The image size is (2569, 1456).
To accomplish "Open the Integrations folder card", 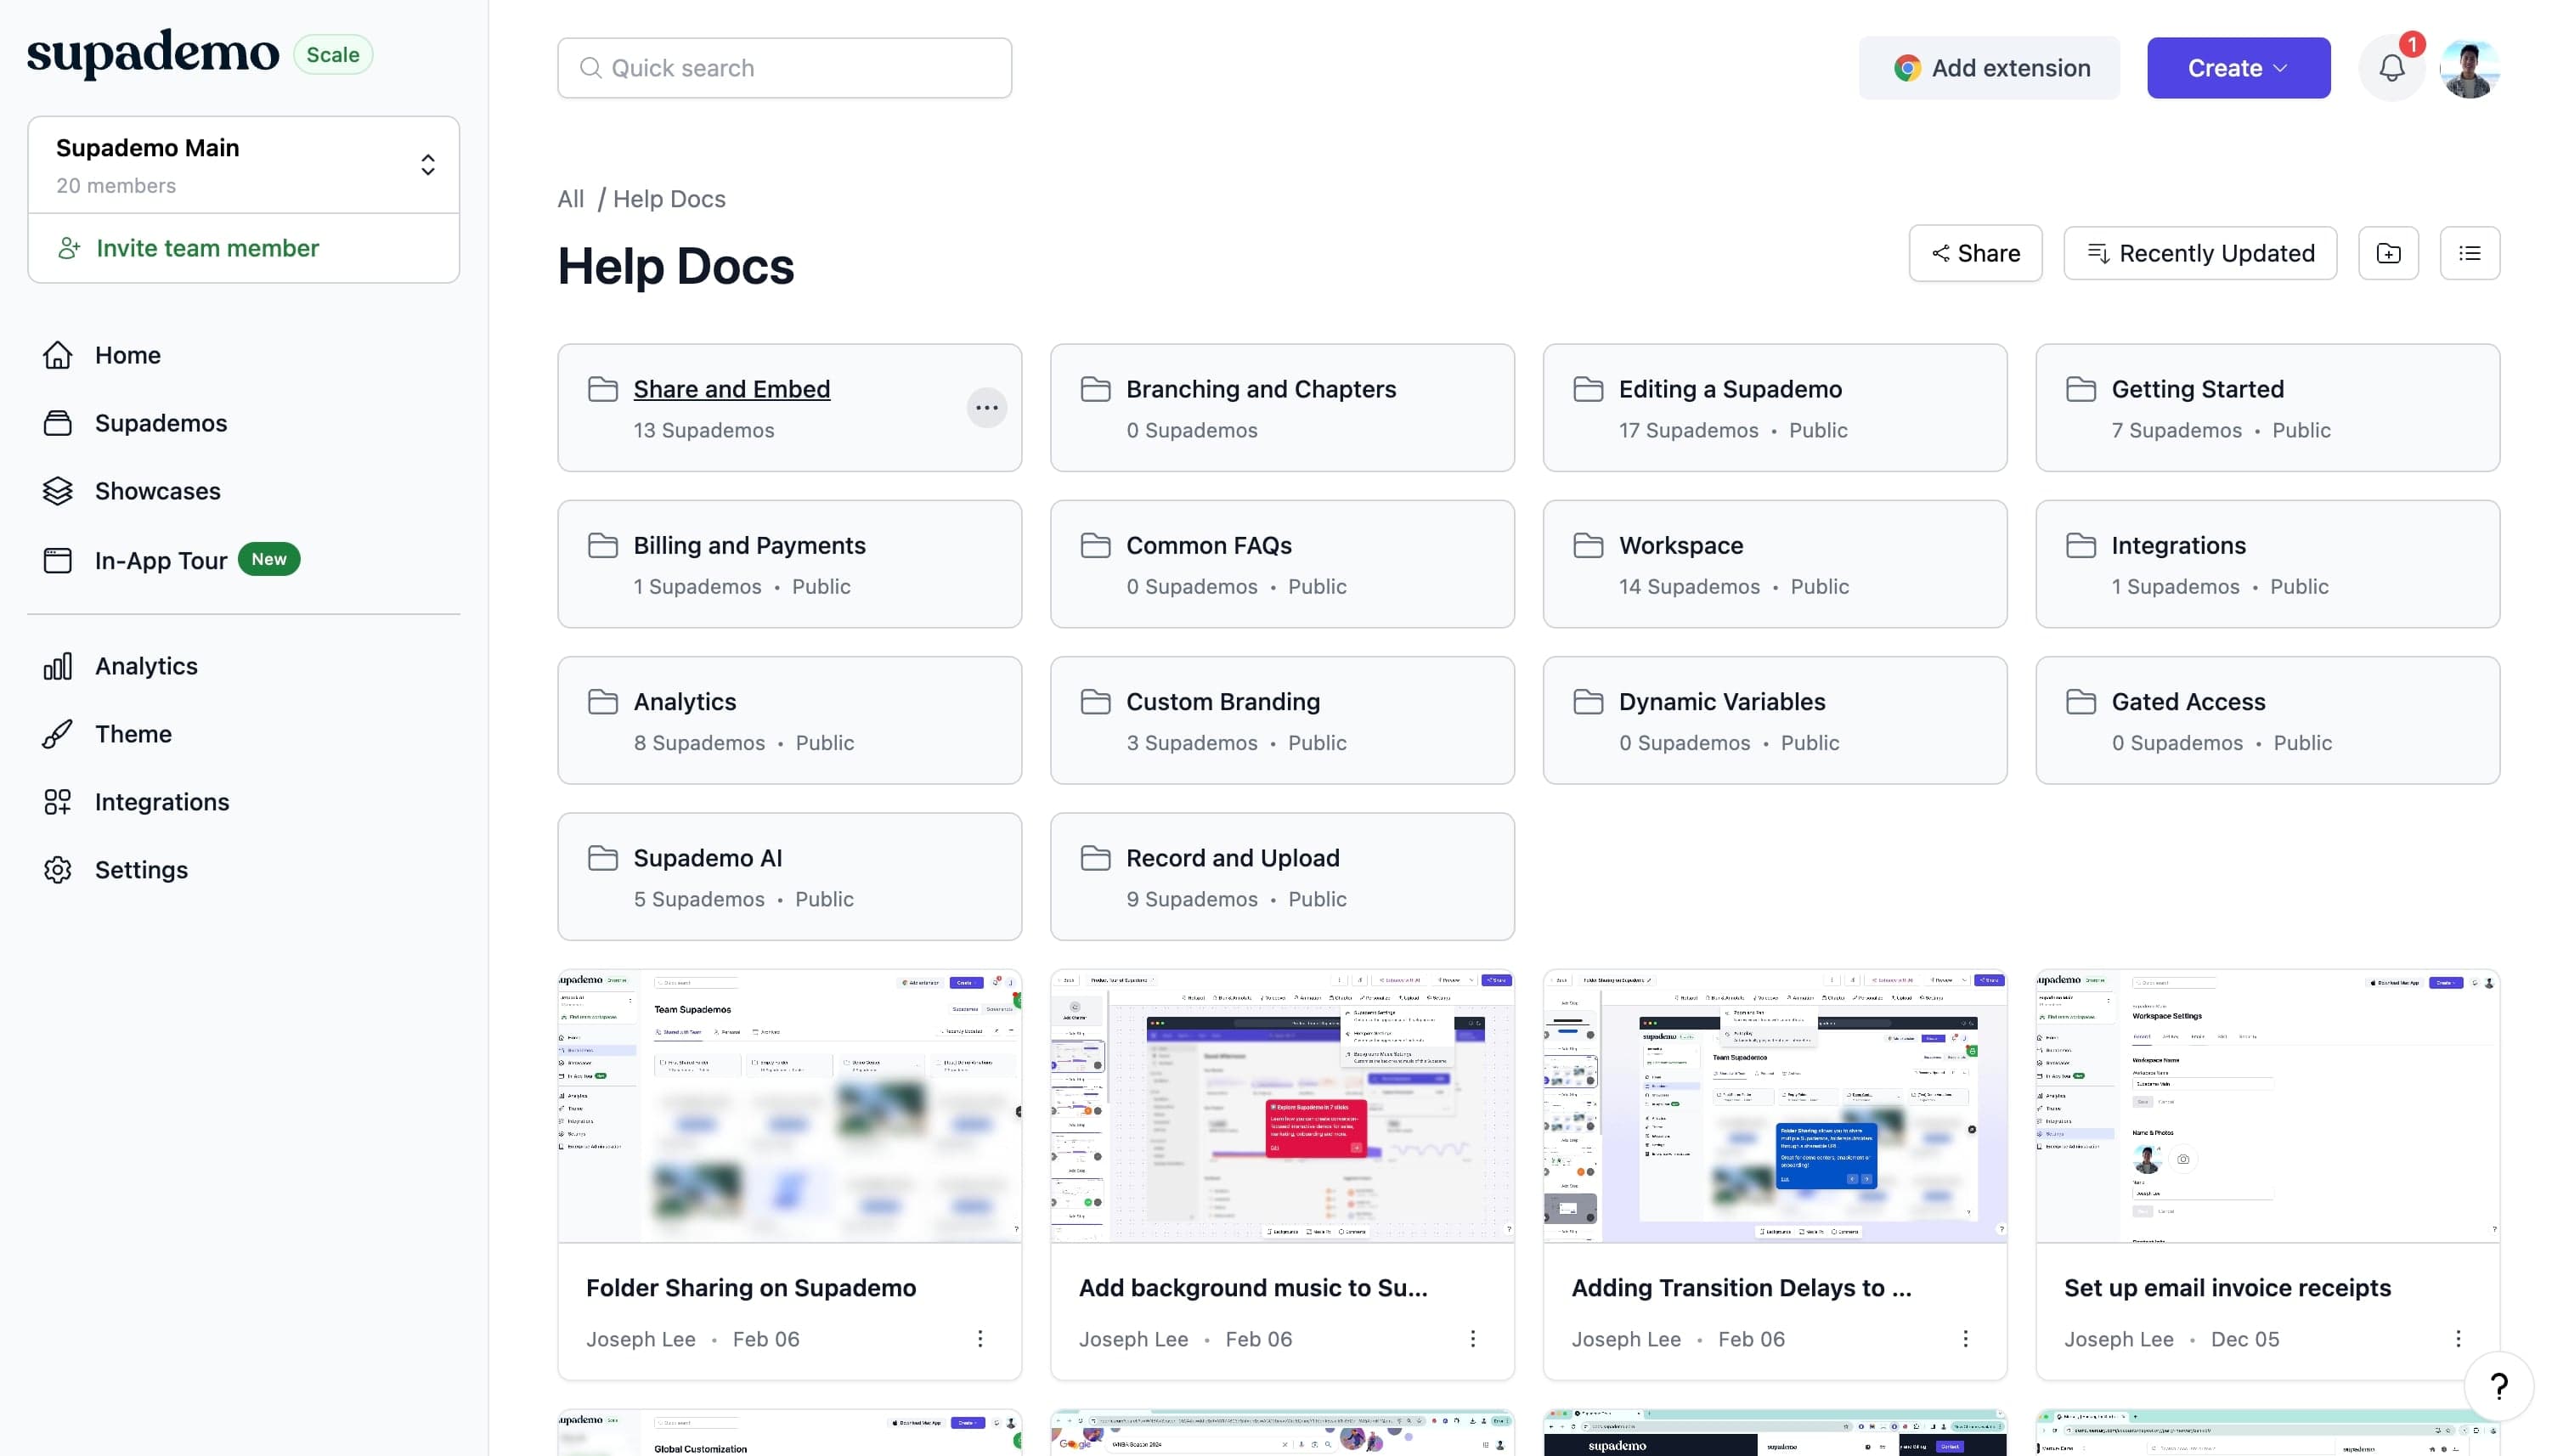I will coord(2267,564).
